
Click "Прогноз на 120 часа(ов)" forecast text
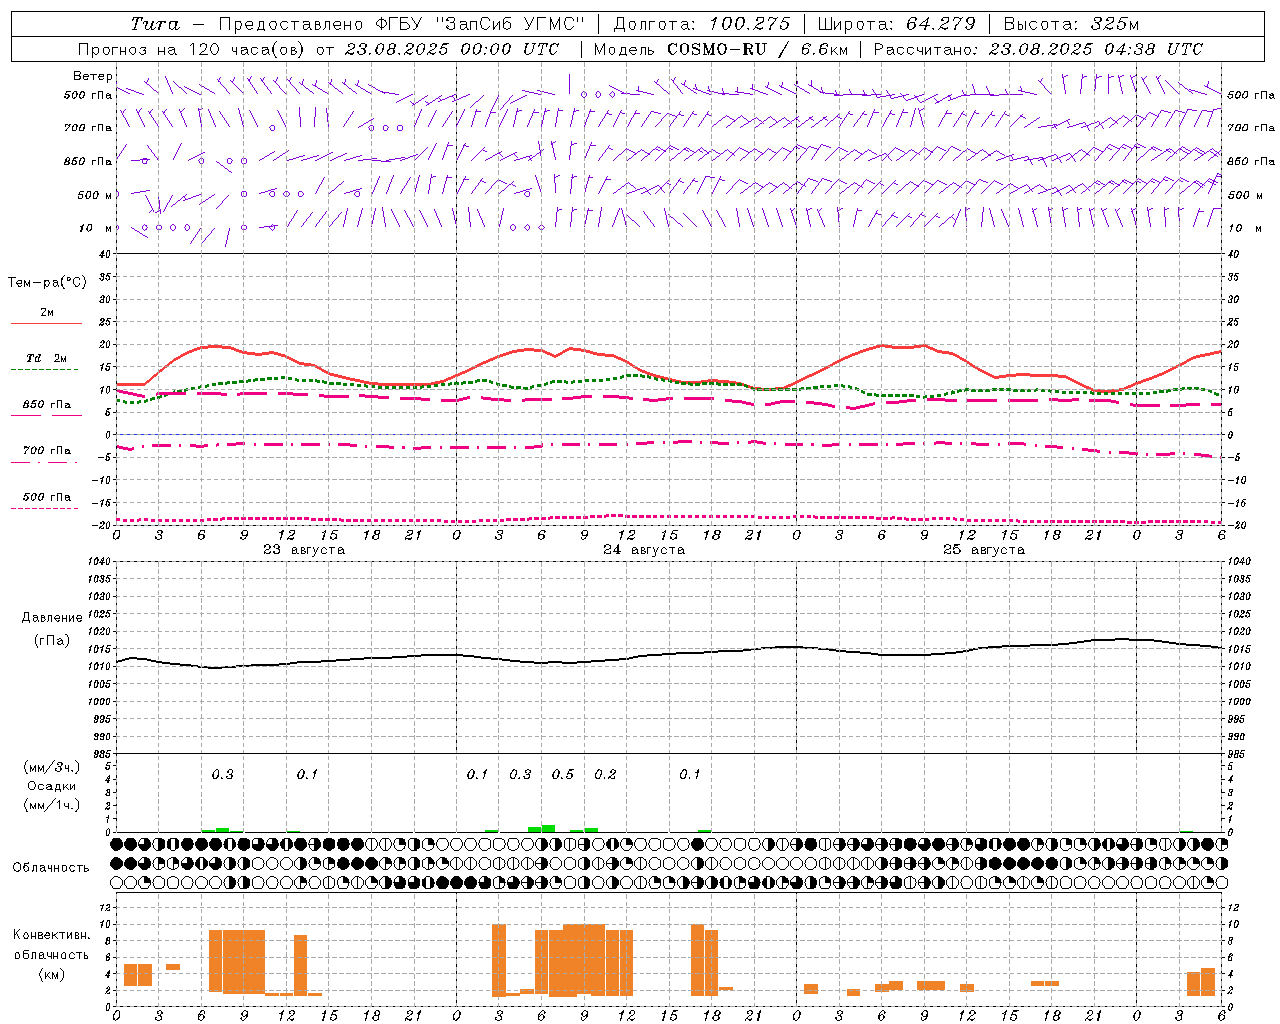click(193, 49)
